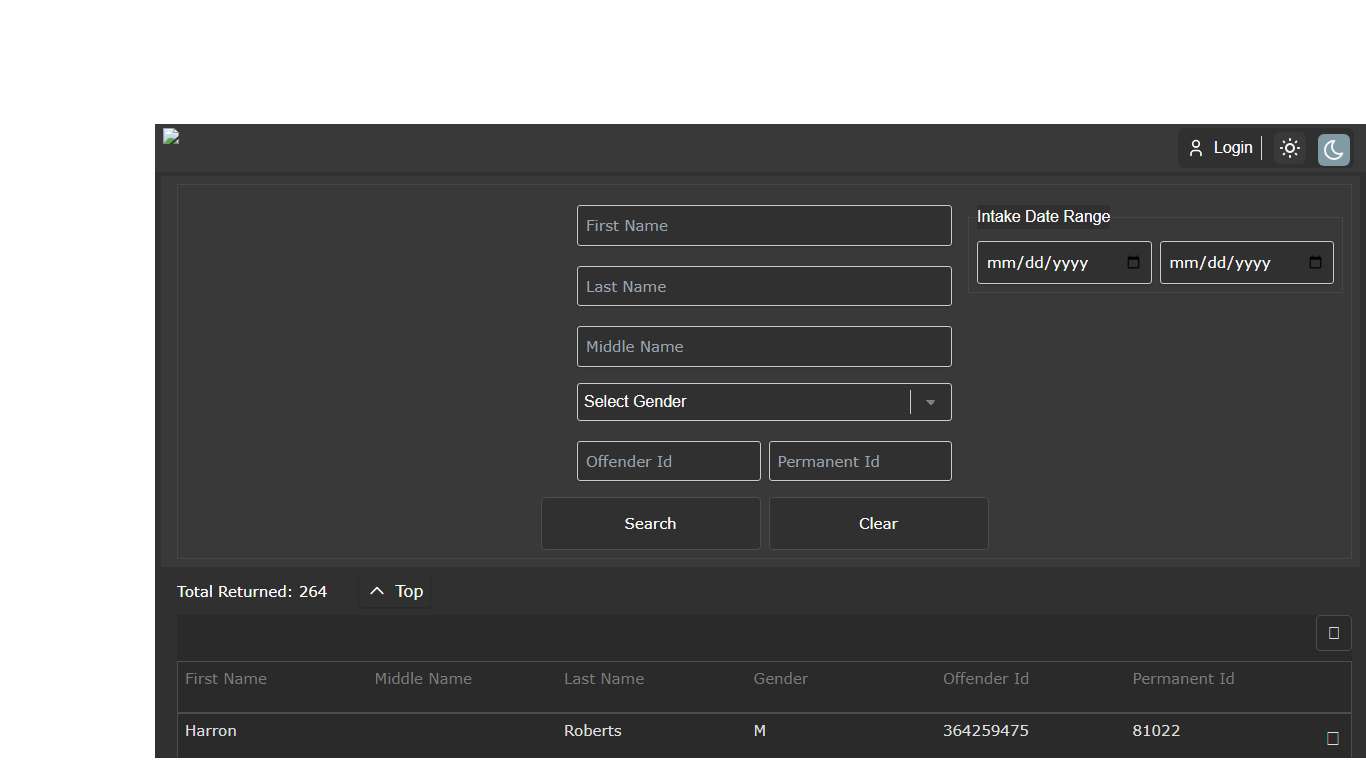The width and height of the screenshot is (1366, 768).
Task: Activate dark mode moon icon
Action: click(1333, 150)
